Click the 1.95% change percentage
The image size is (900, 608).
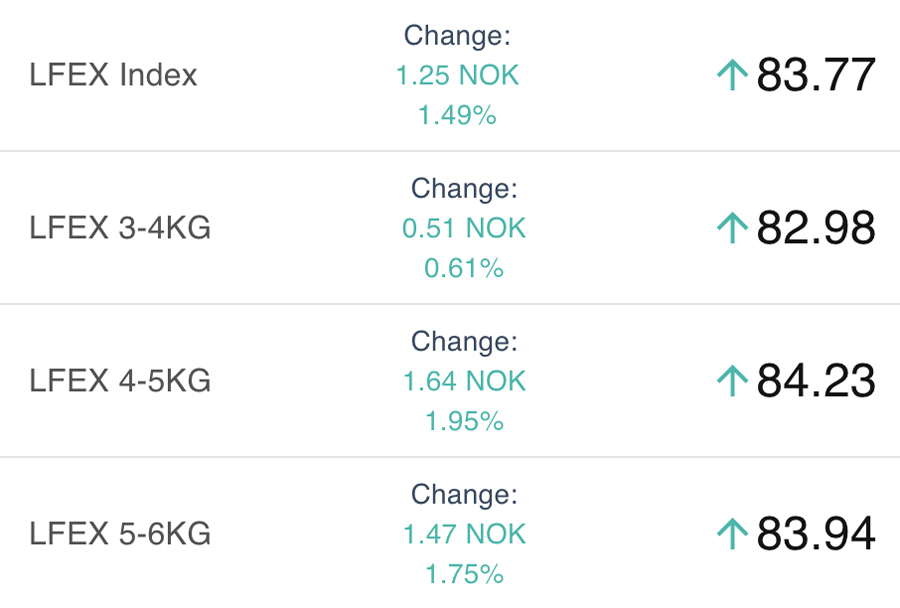pos(464,421)
